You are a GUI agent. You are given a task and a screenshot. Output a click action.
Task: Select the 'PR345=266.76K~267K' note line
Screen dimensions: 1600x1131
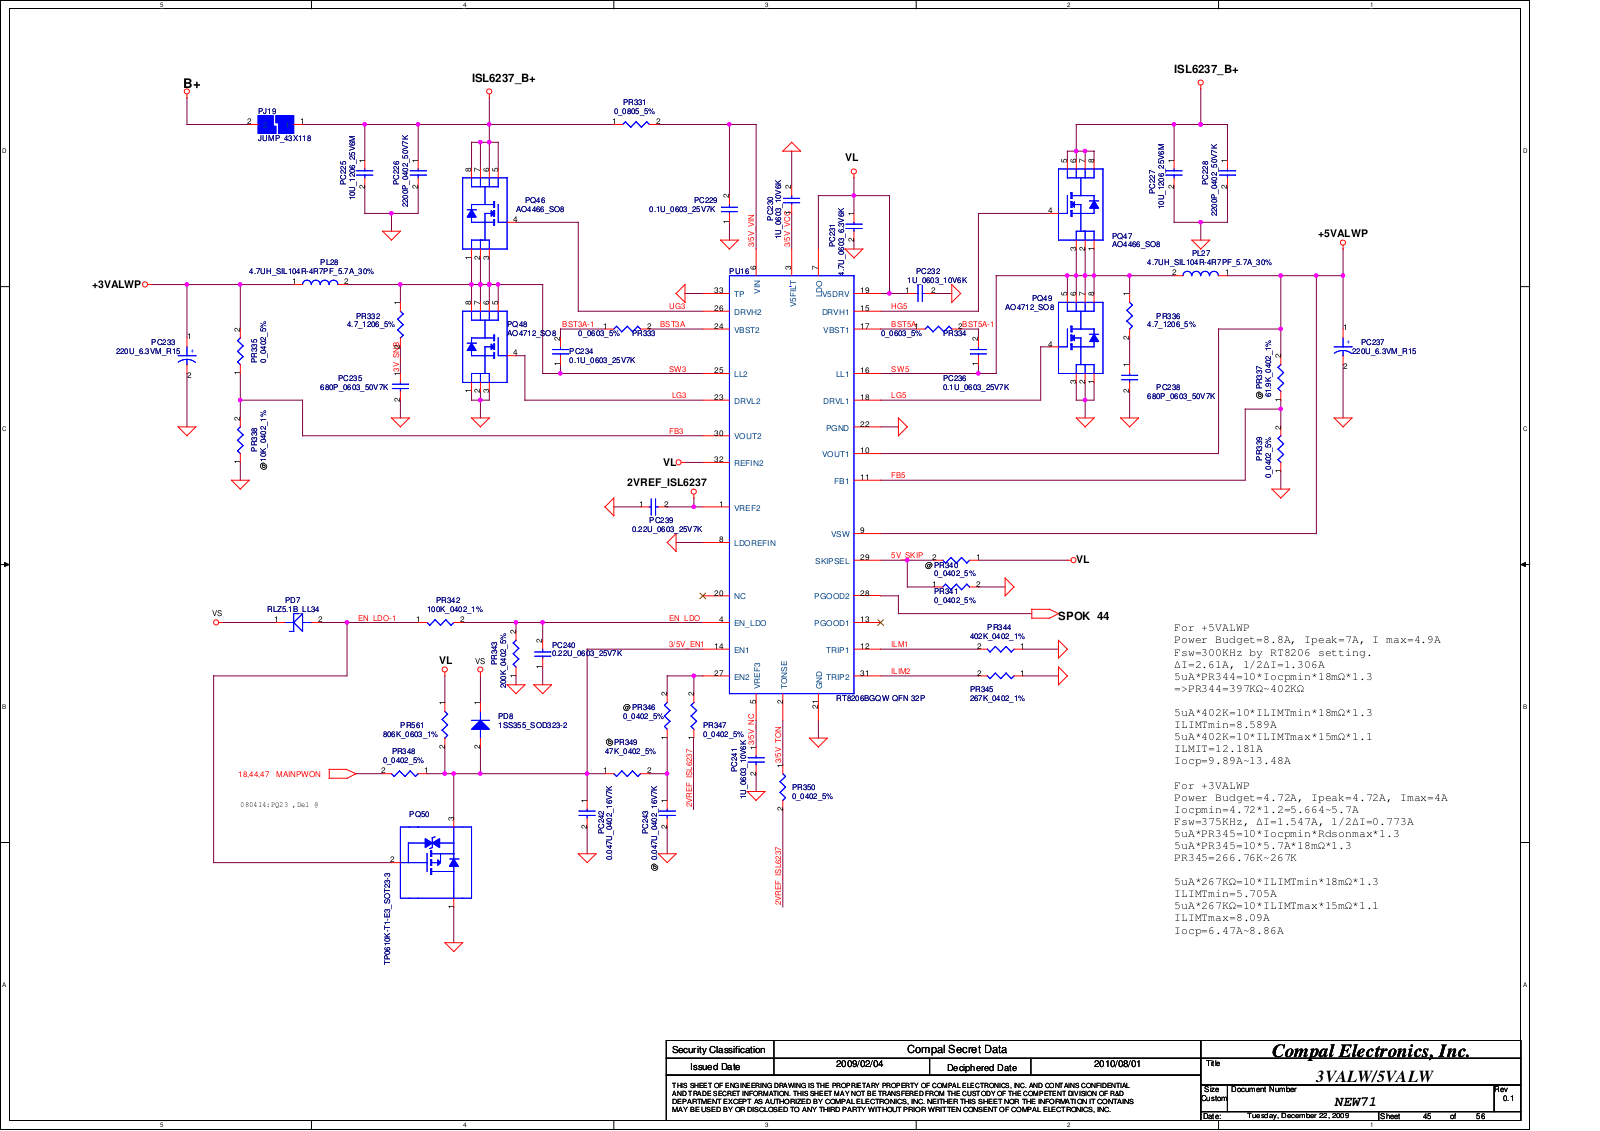point(1235,858)
